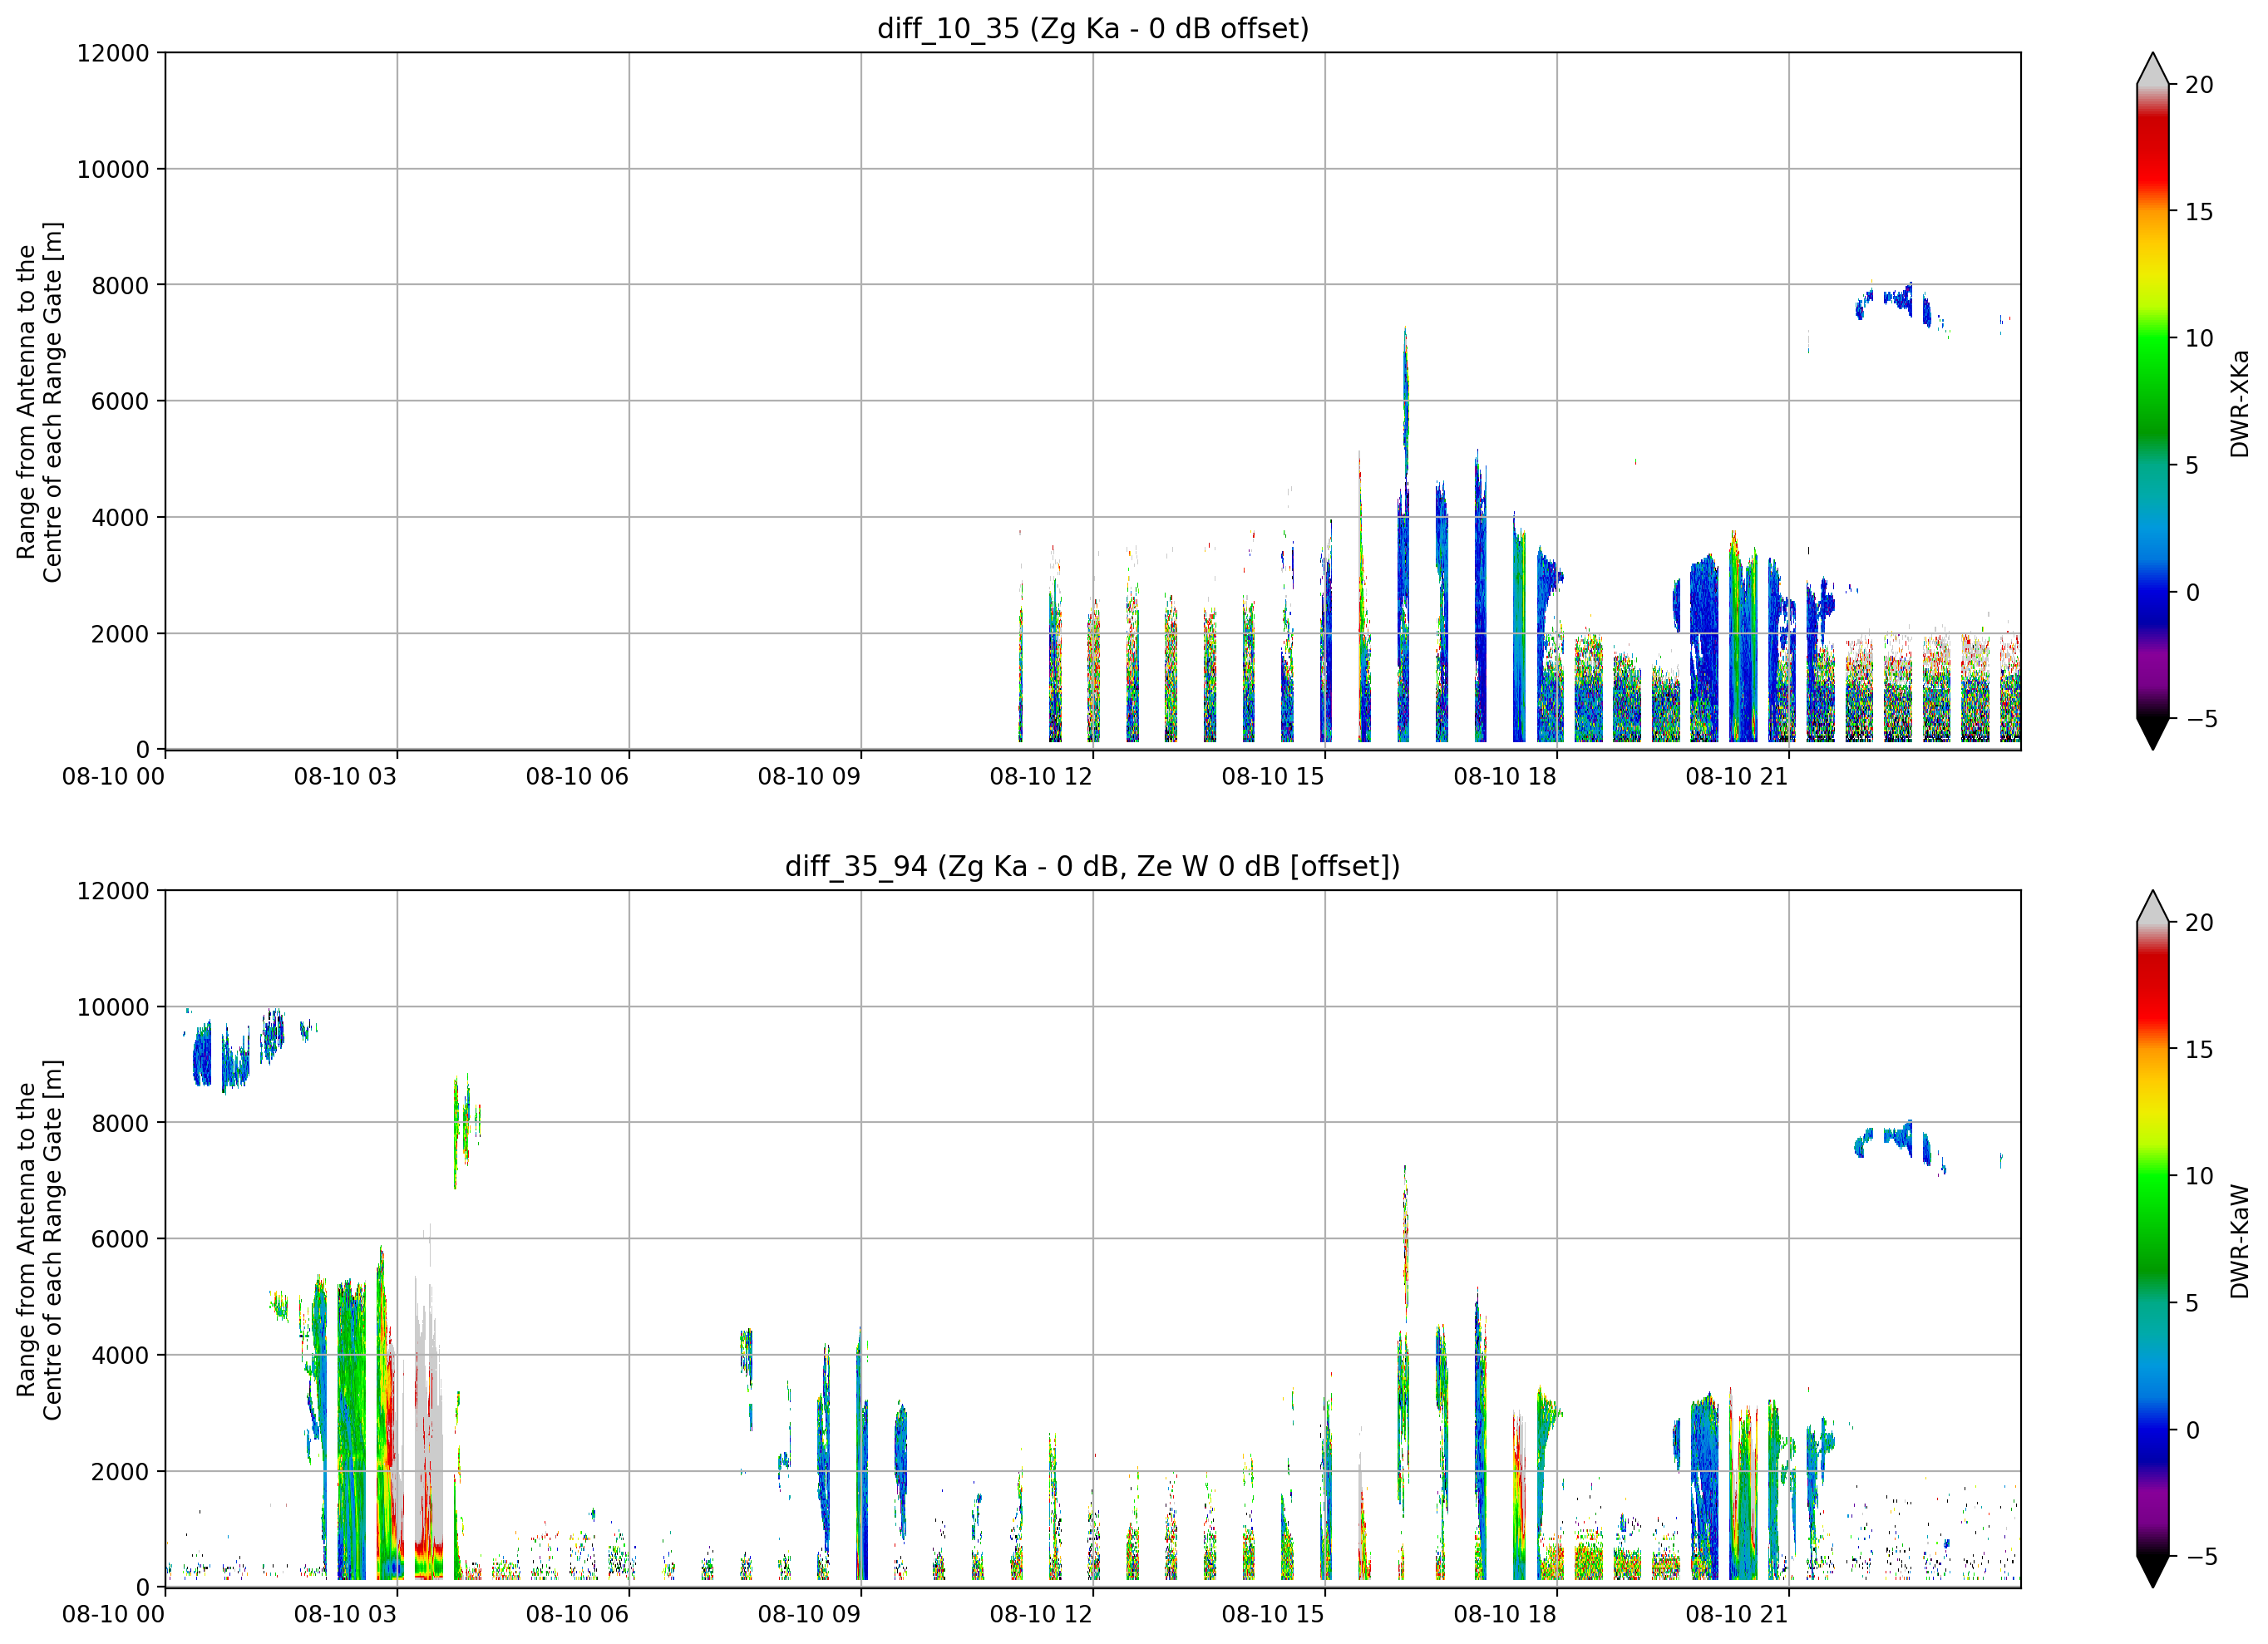Click the "8000" y-tick of the diff_10_35 plot
The image size is (2268, 1644).
[120, 286]
